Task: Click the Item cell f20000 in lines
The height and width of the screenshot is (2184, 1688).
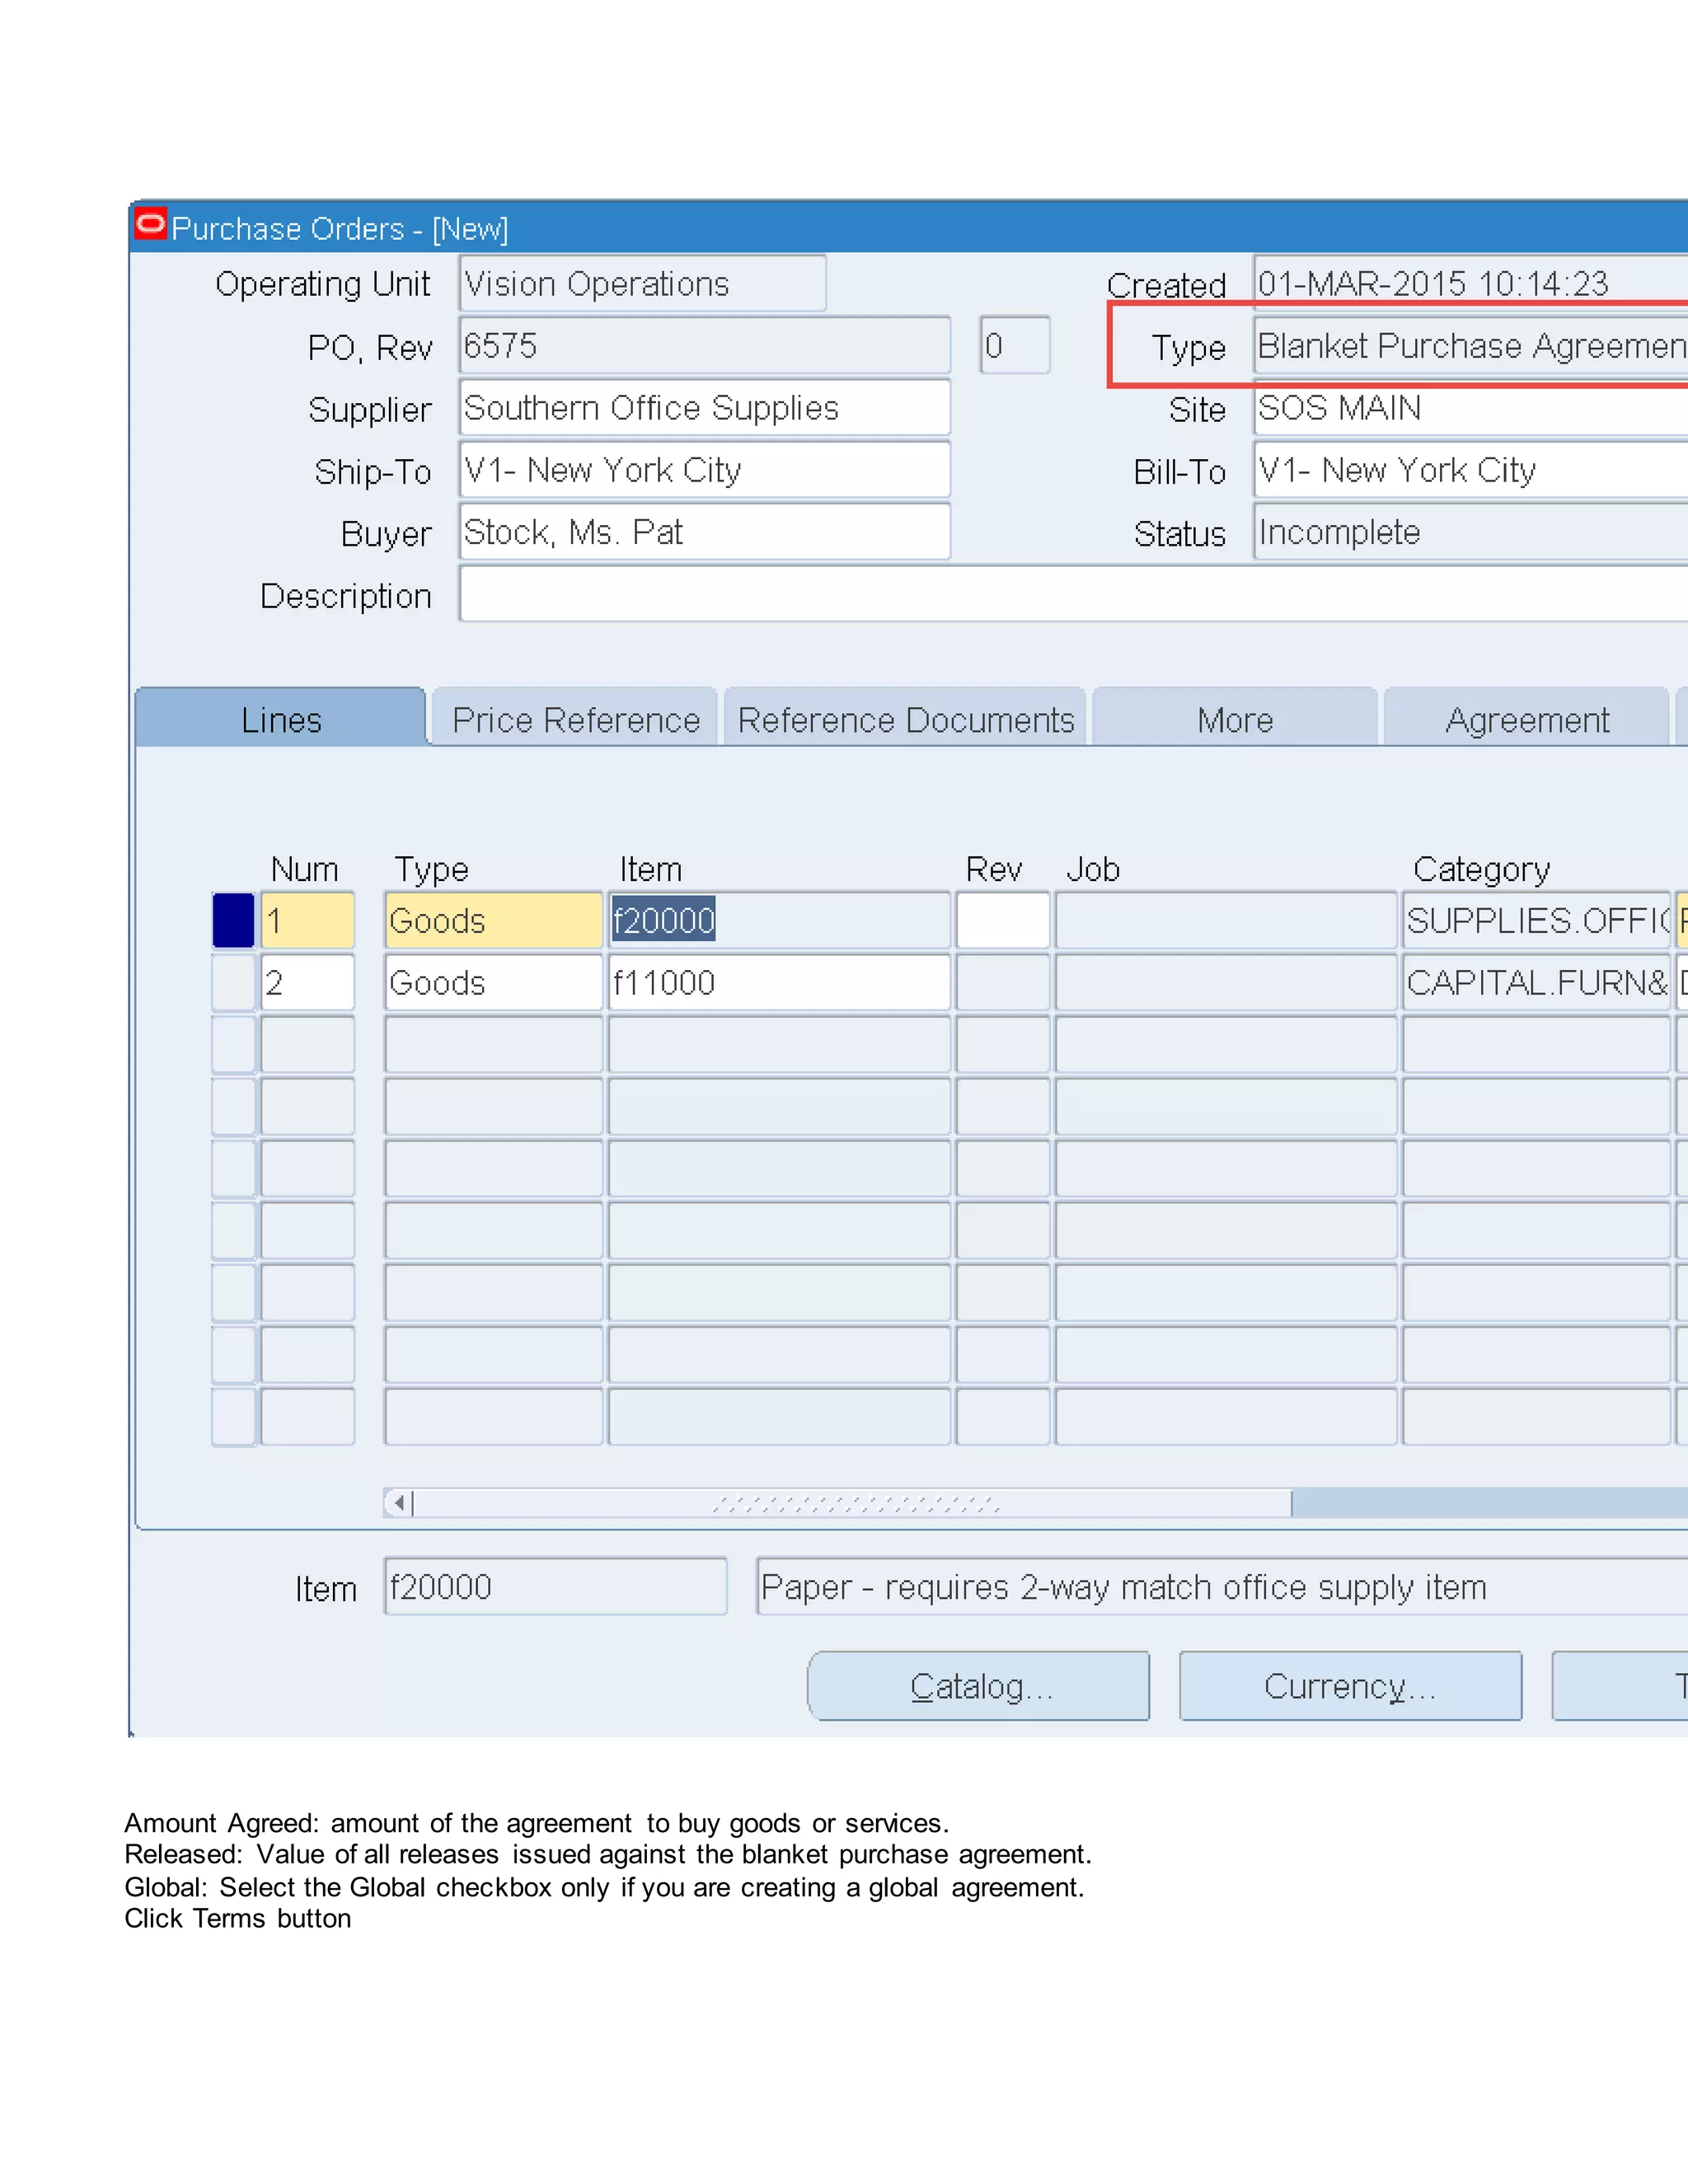Action: coord(779,920)
